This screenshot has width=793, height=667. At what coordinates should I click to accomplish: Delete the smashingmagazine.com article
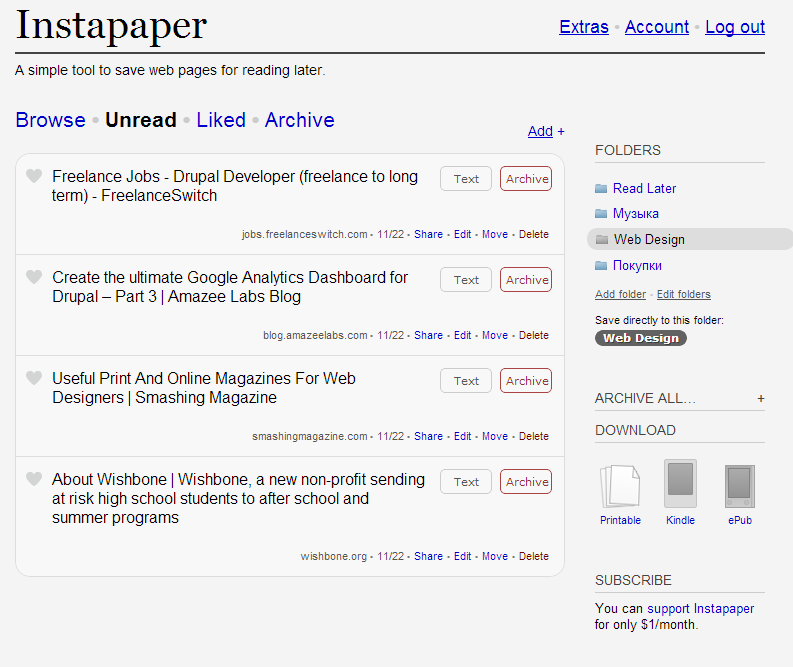tap(534, 436)
